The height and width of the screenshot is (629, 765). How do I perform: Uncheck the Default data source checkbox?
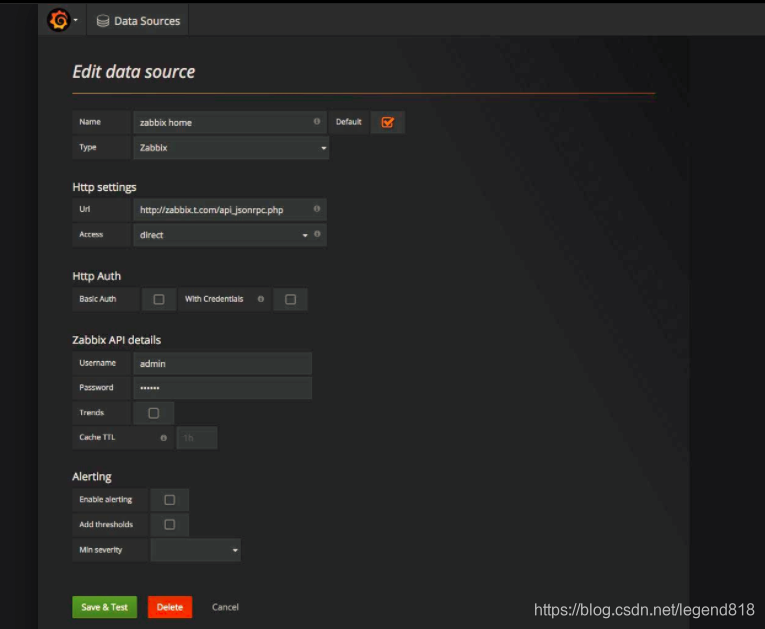pyautogui.click(x=387, y=122)
